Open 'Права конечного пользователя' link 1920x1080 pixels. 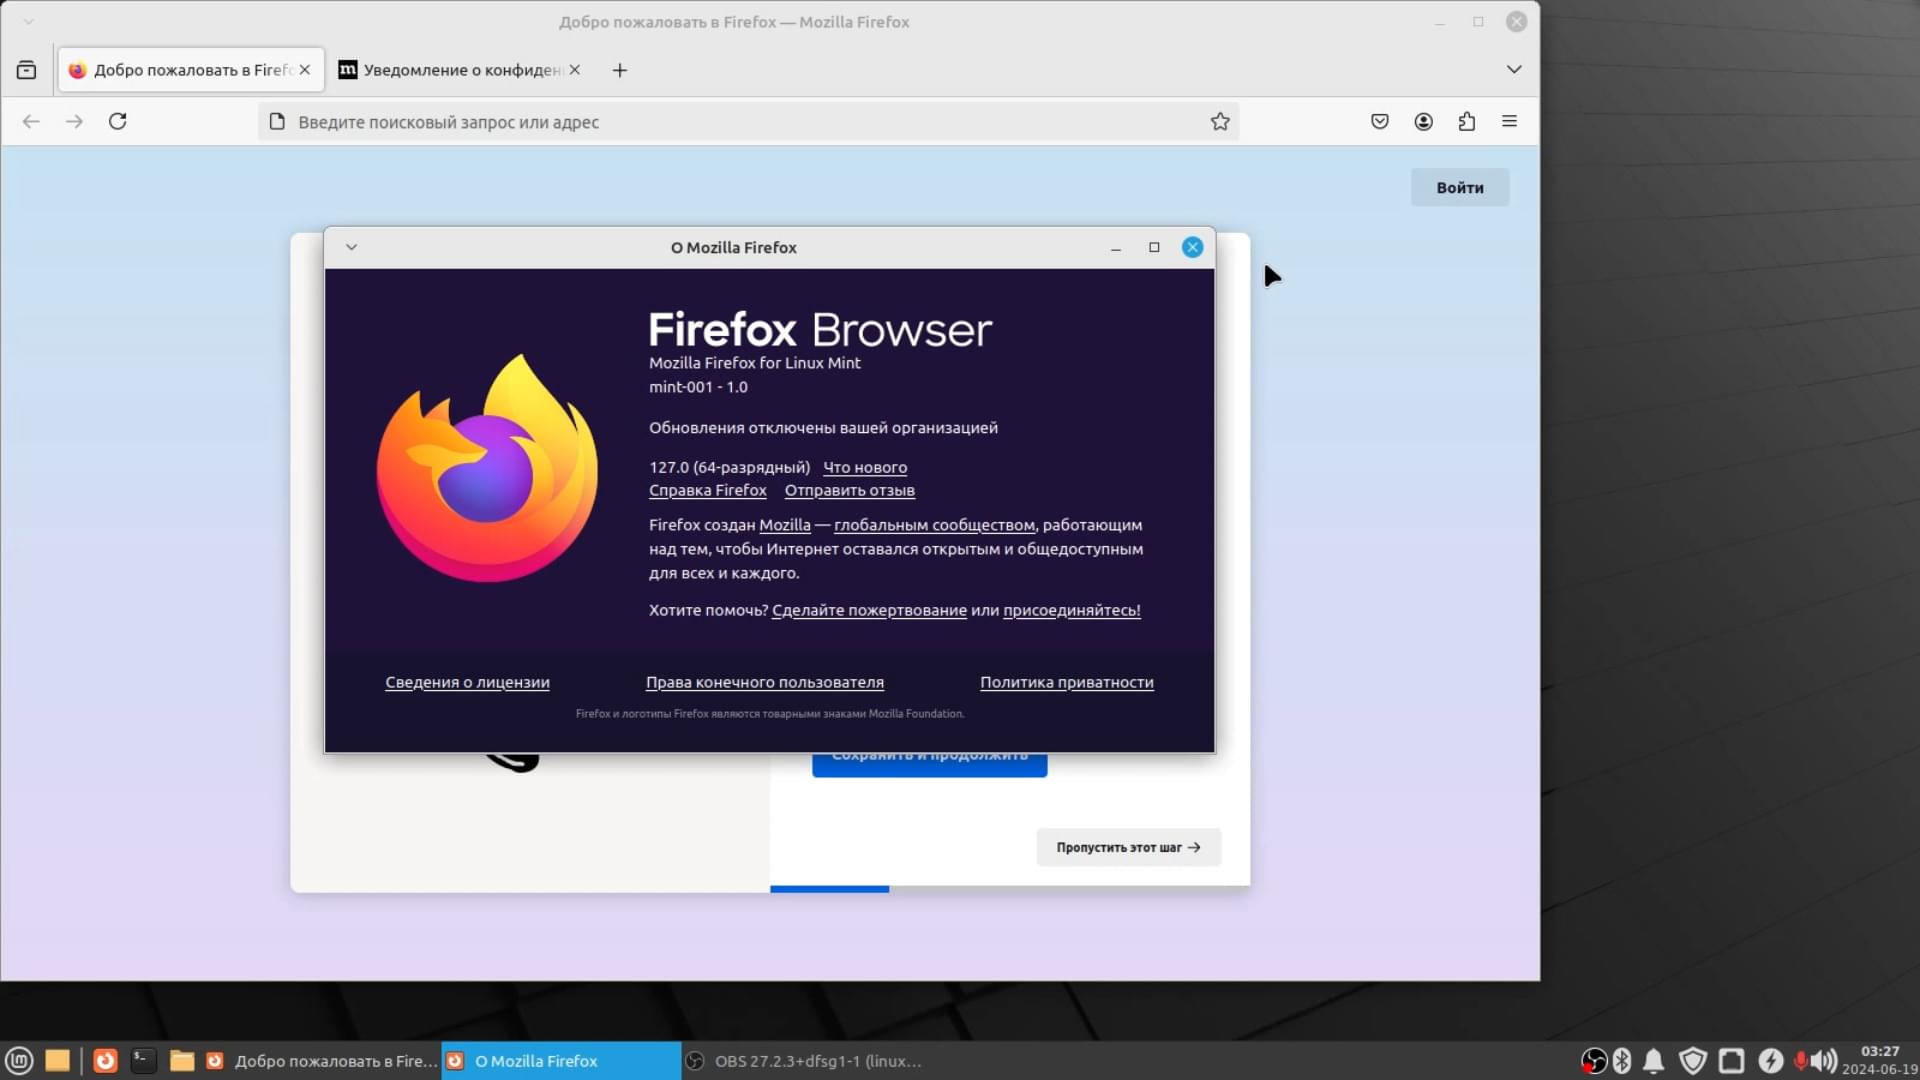pos(765,682)
